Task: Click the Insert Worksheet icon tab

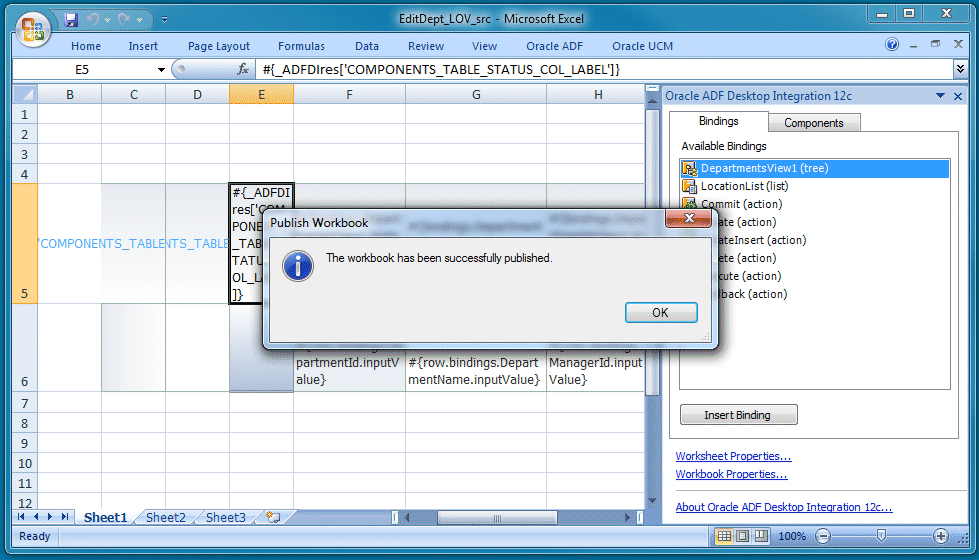Action: (x=273, y=517)
